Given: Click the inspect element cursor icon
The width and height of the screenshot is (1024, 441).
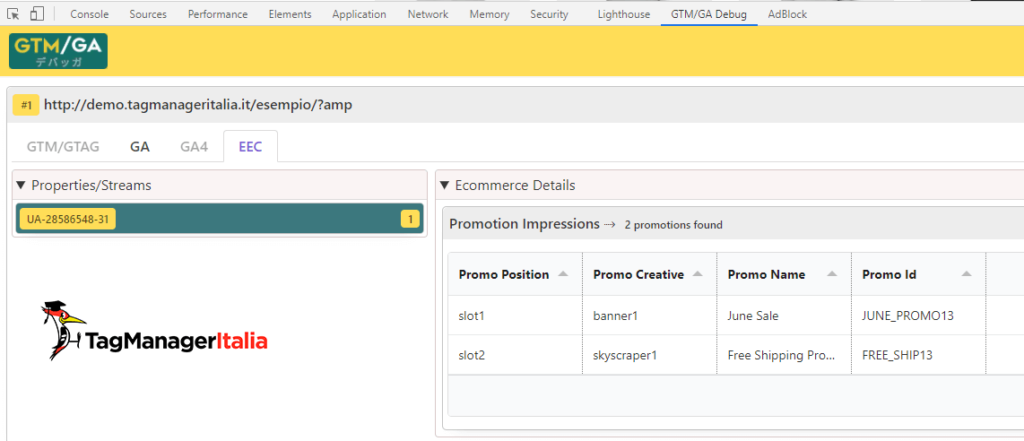Looking at the screenshot, I should tap(14, 14).
